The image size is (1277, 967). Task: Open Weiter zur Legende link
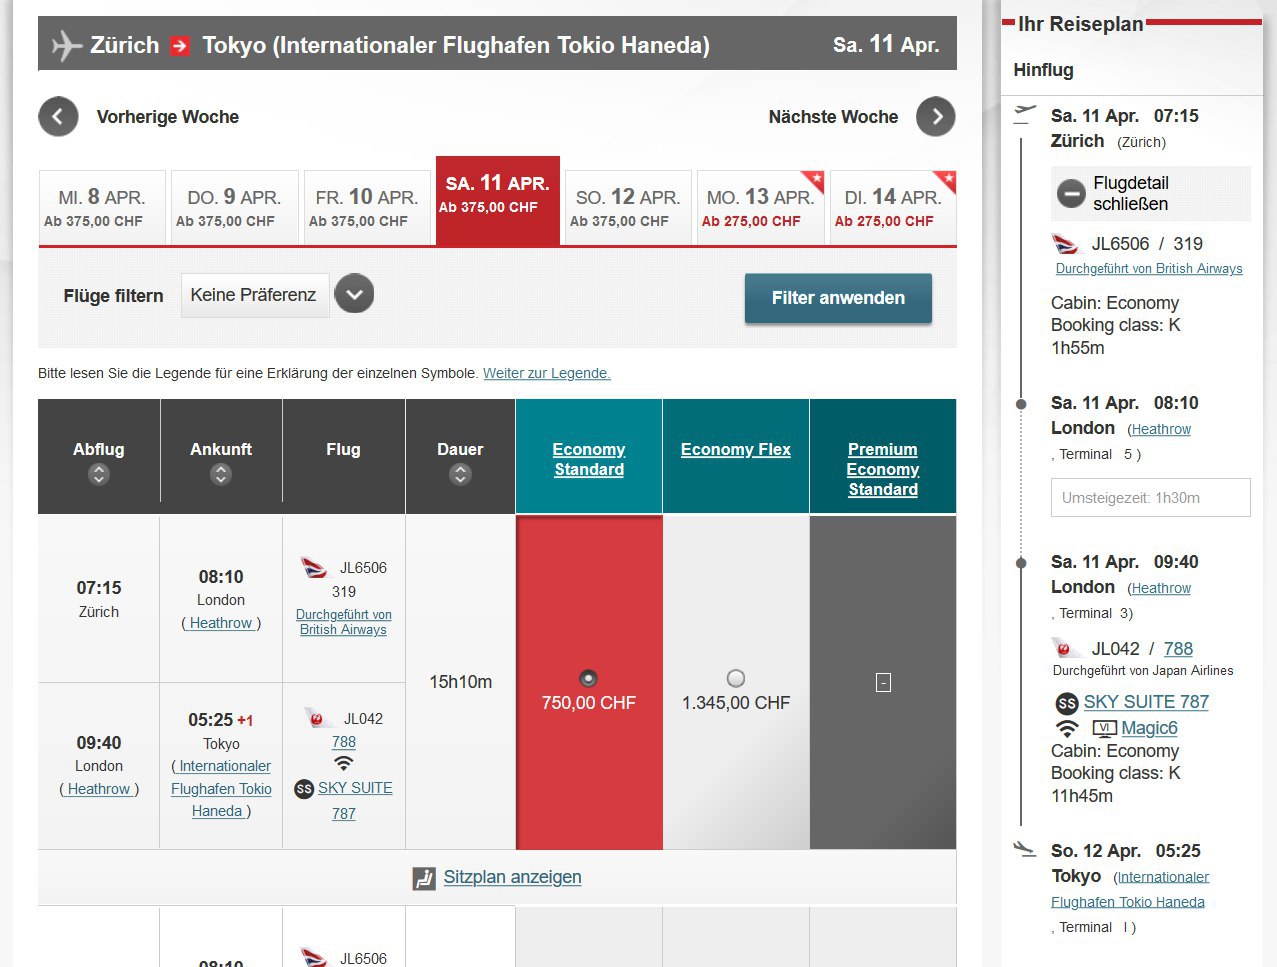pos(547,373)
